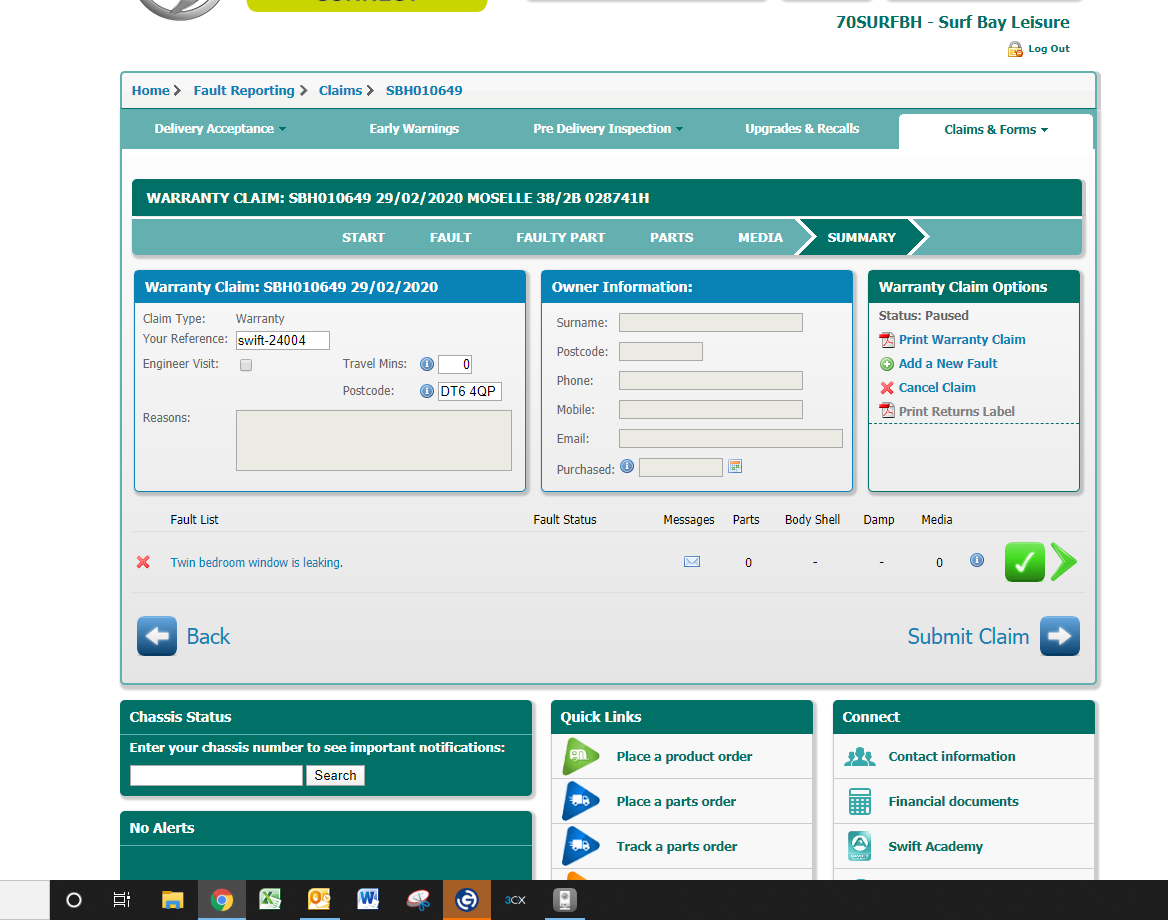Open the Swift Academy link
Viewport: 1168px width, 920px height.
(936, 847)
